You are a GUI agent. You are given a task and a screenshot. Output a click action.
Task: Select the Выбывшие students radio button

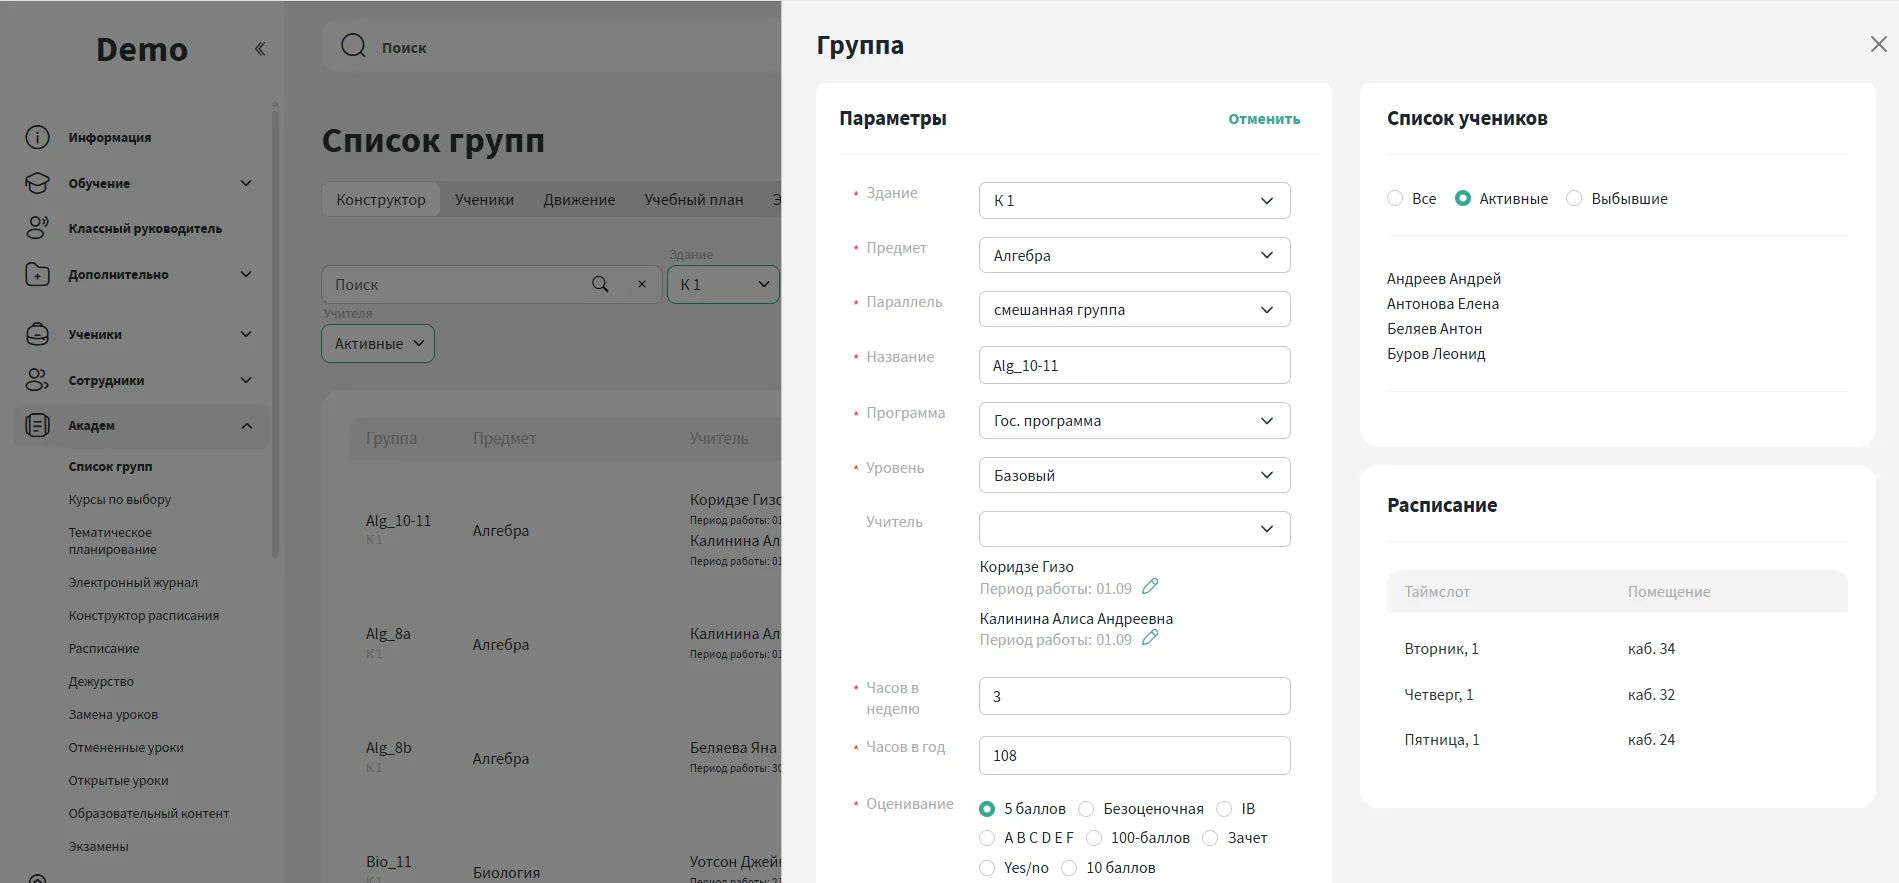pos(1574,198)
